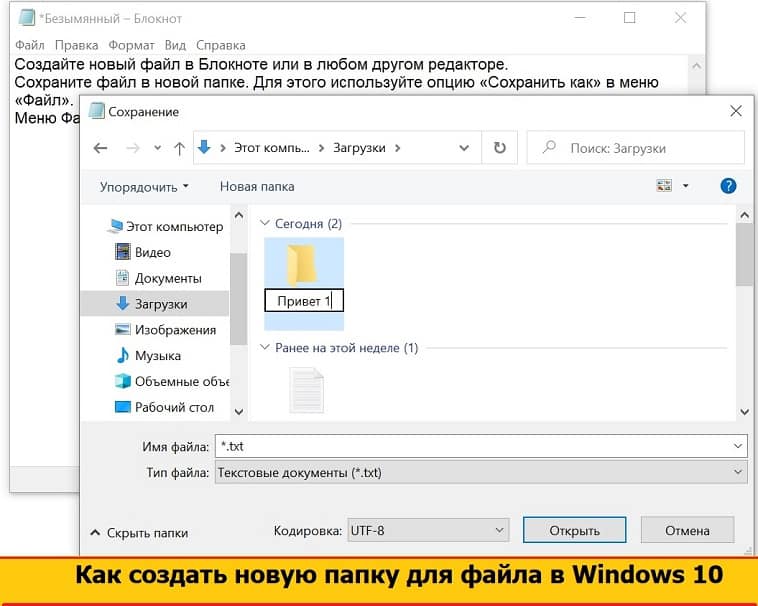Click the navigation pane down scroll arrow
The image size is (758, 606).
pyautogui.click(x=239, y=412)
